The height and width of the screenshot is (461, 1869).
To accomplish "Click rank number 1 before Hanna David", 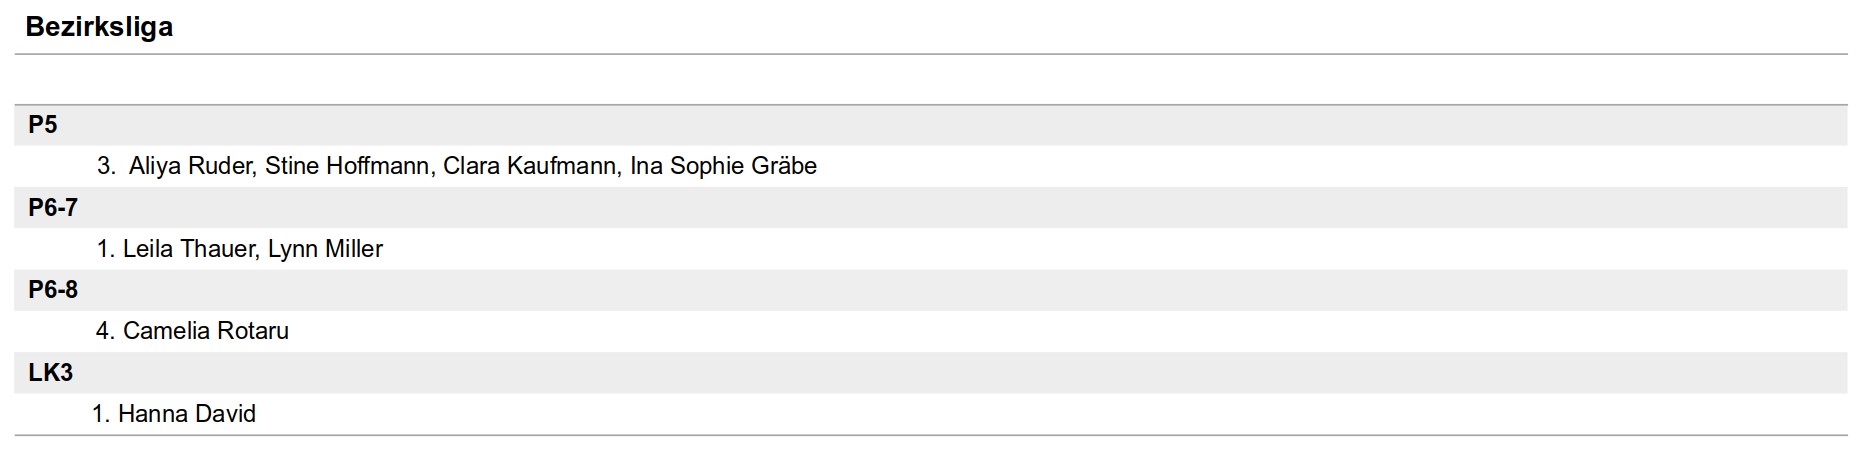I will point(99,414).
